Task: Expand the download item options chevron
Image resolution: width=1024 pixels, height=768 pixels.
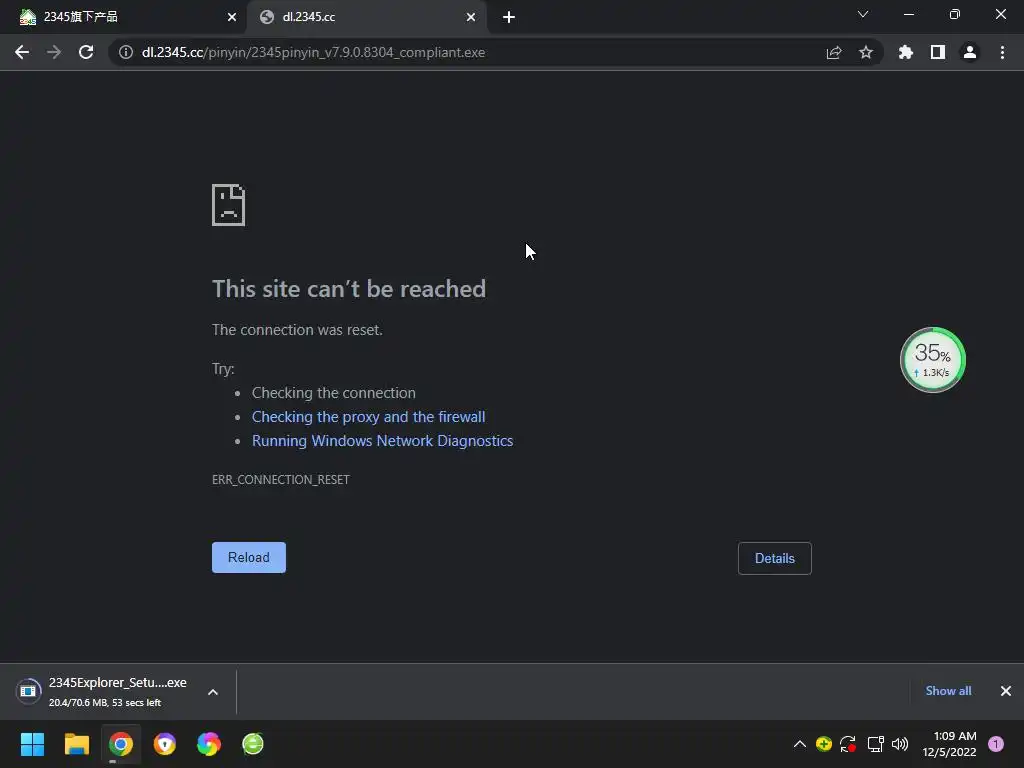Action: 213,692
